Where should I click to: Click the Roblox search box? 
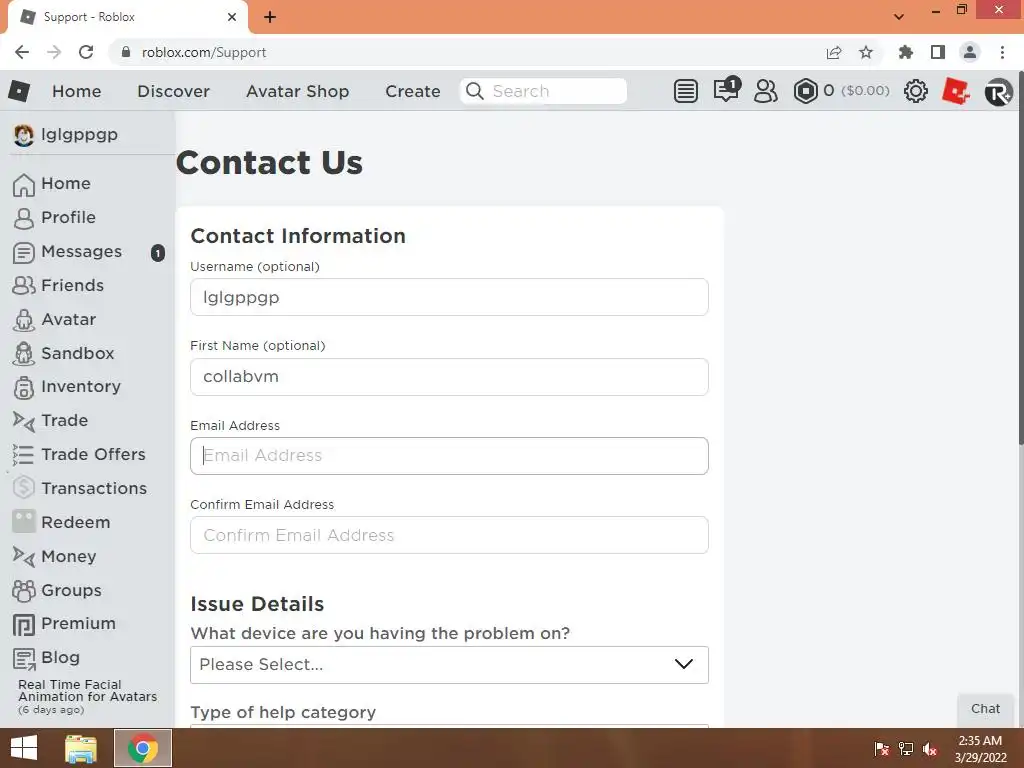(543, 91)
